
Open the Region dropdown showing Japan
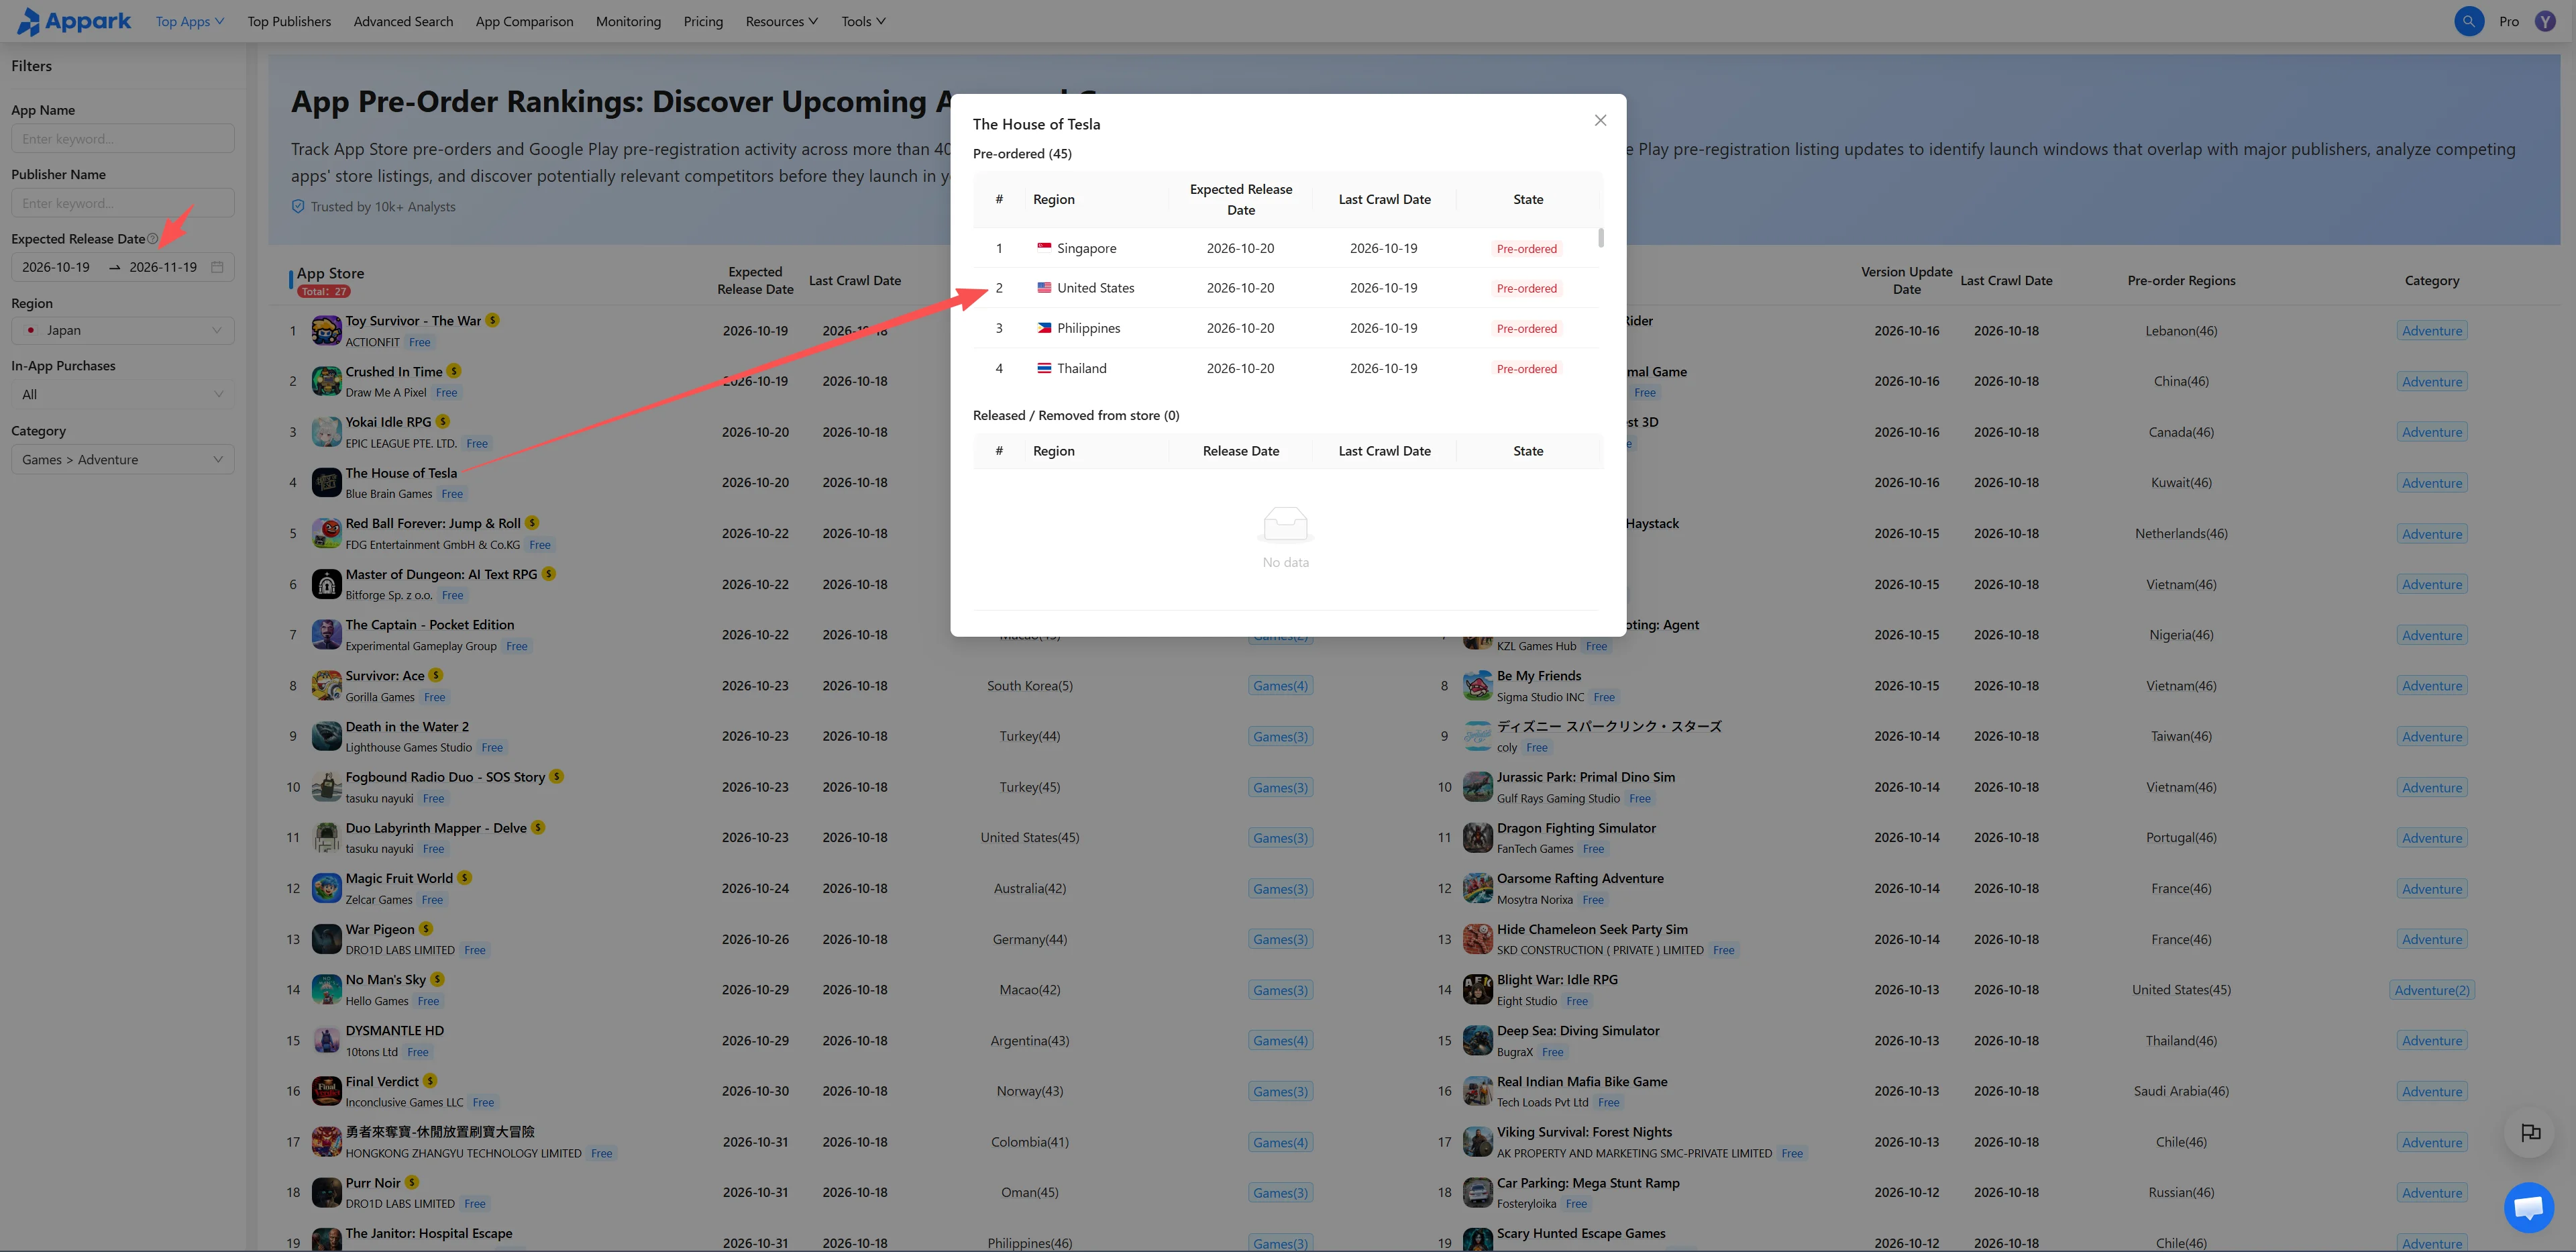(123, 330)
